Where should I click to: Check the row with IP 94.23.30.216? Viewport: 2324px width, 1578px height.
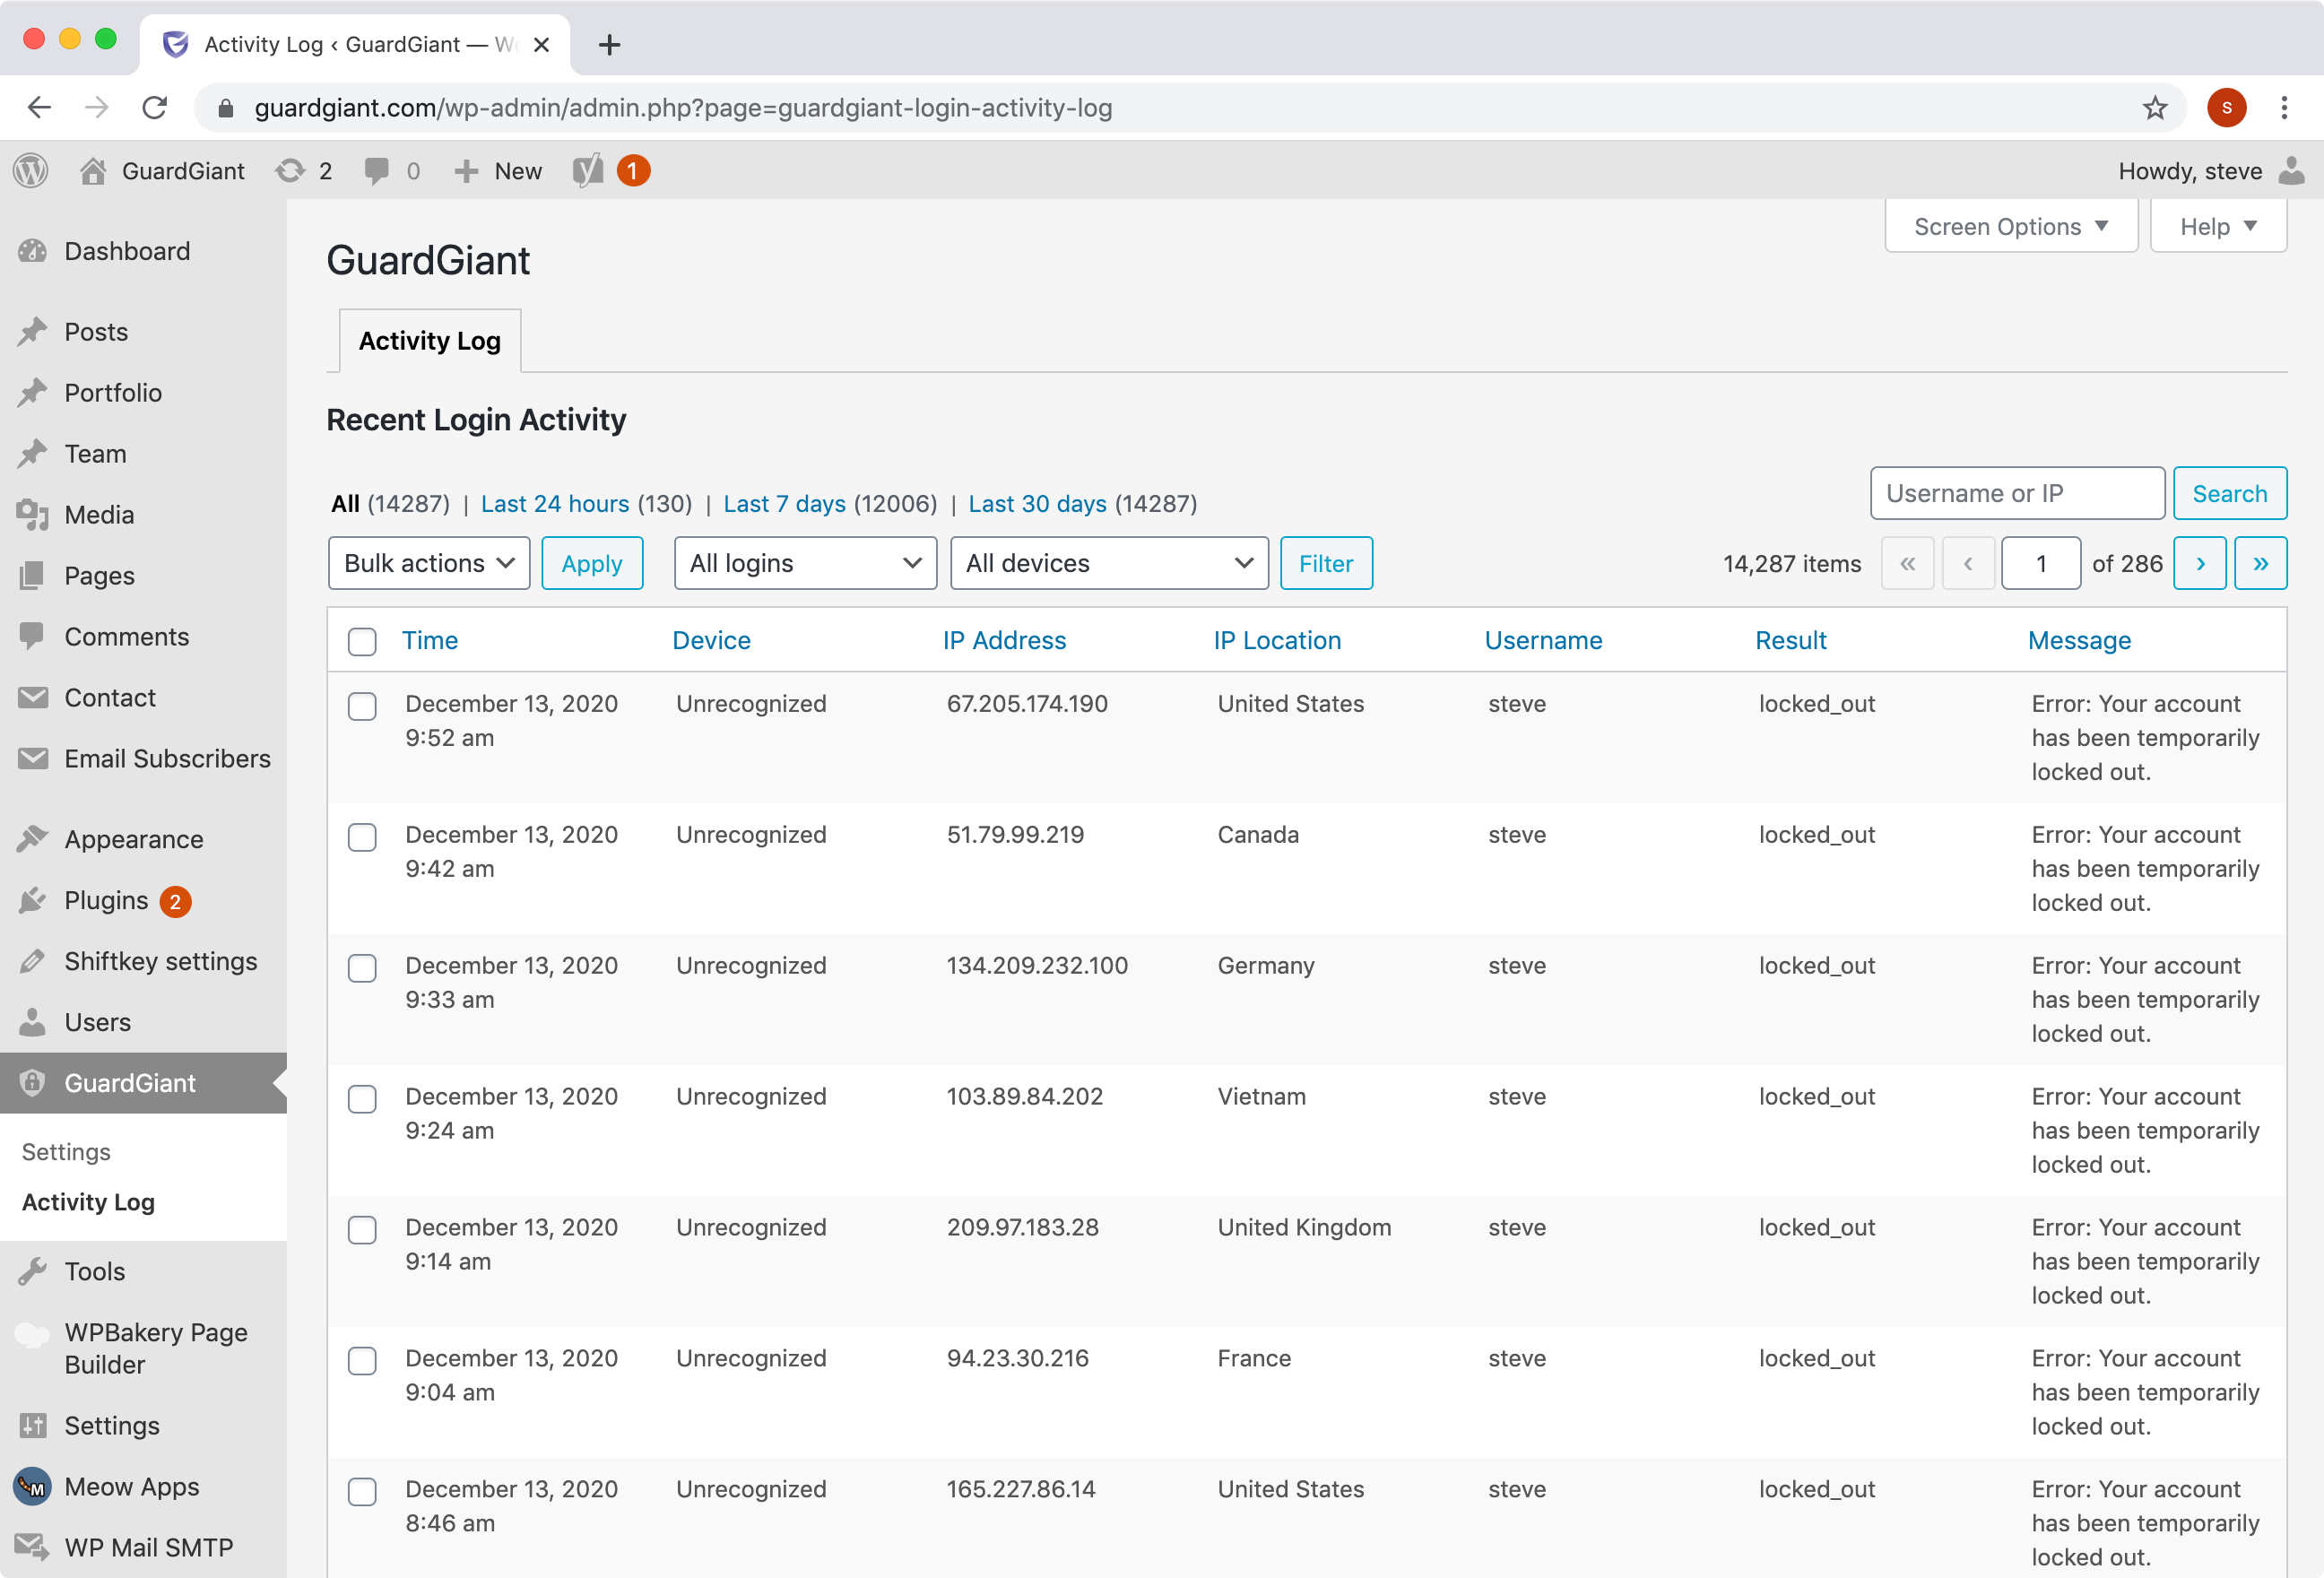362,1361
